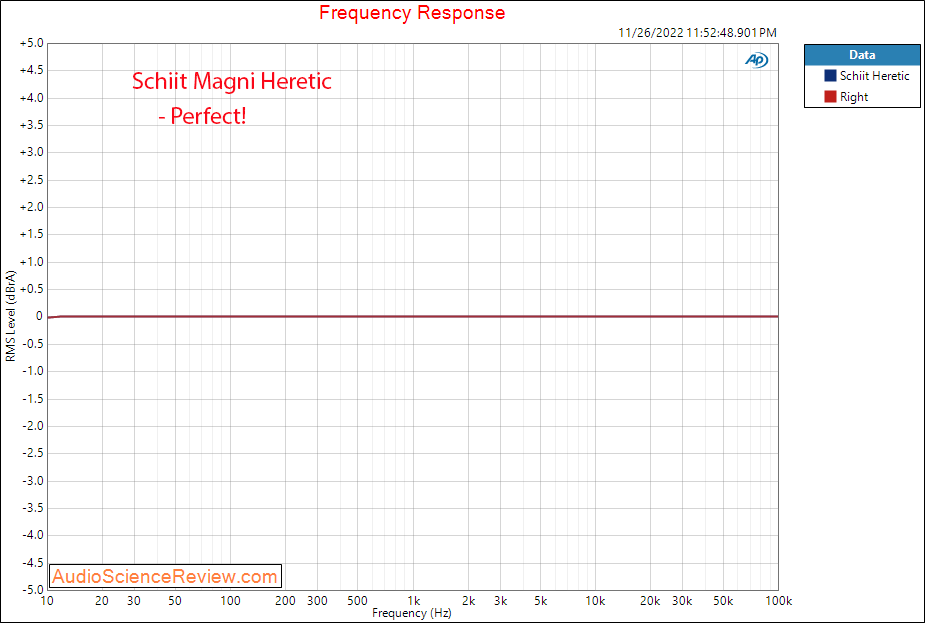Screen dimensions: 925x623
Task: Click the +5.0 tick label on the vertical axis
Action: click(31, 43)
